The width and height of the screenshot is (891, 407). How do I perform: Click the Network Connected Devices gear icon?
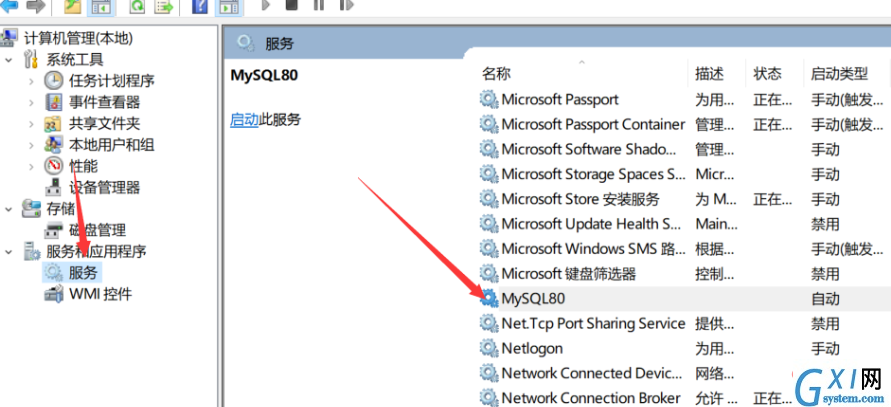click(x=489, y=373)
